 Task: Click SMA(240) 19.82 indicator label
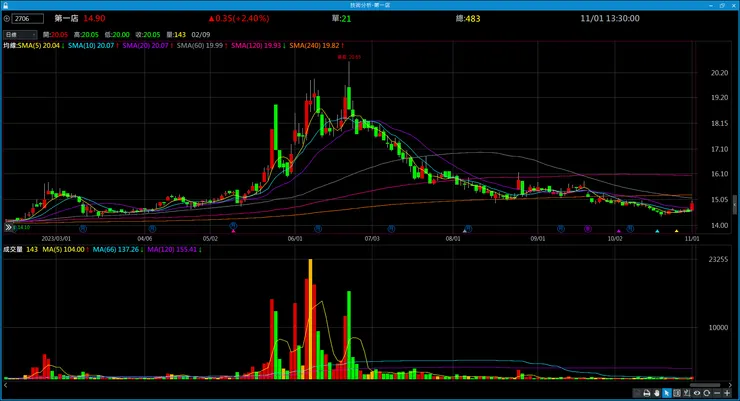click(x=316, y=45)
